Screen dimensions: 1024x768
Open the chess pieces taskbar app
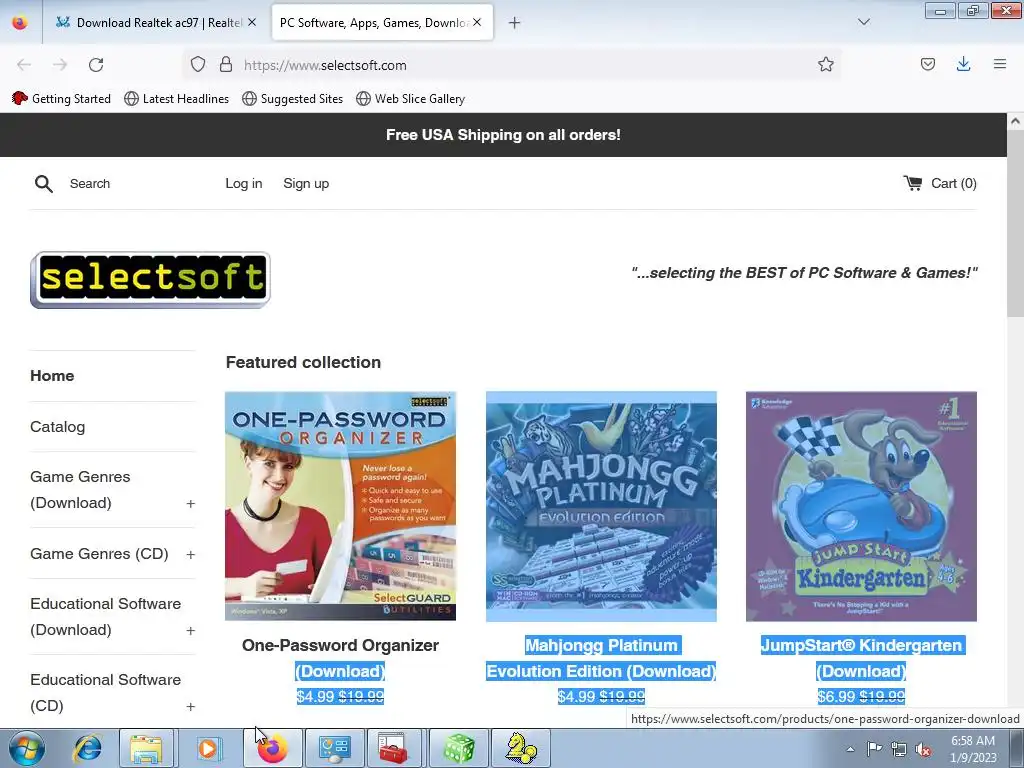(x=520, y=748)
